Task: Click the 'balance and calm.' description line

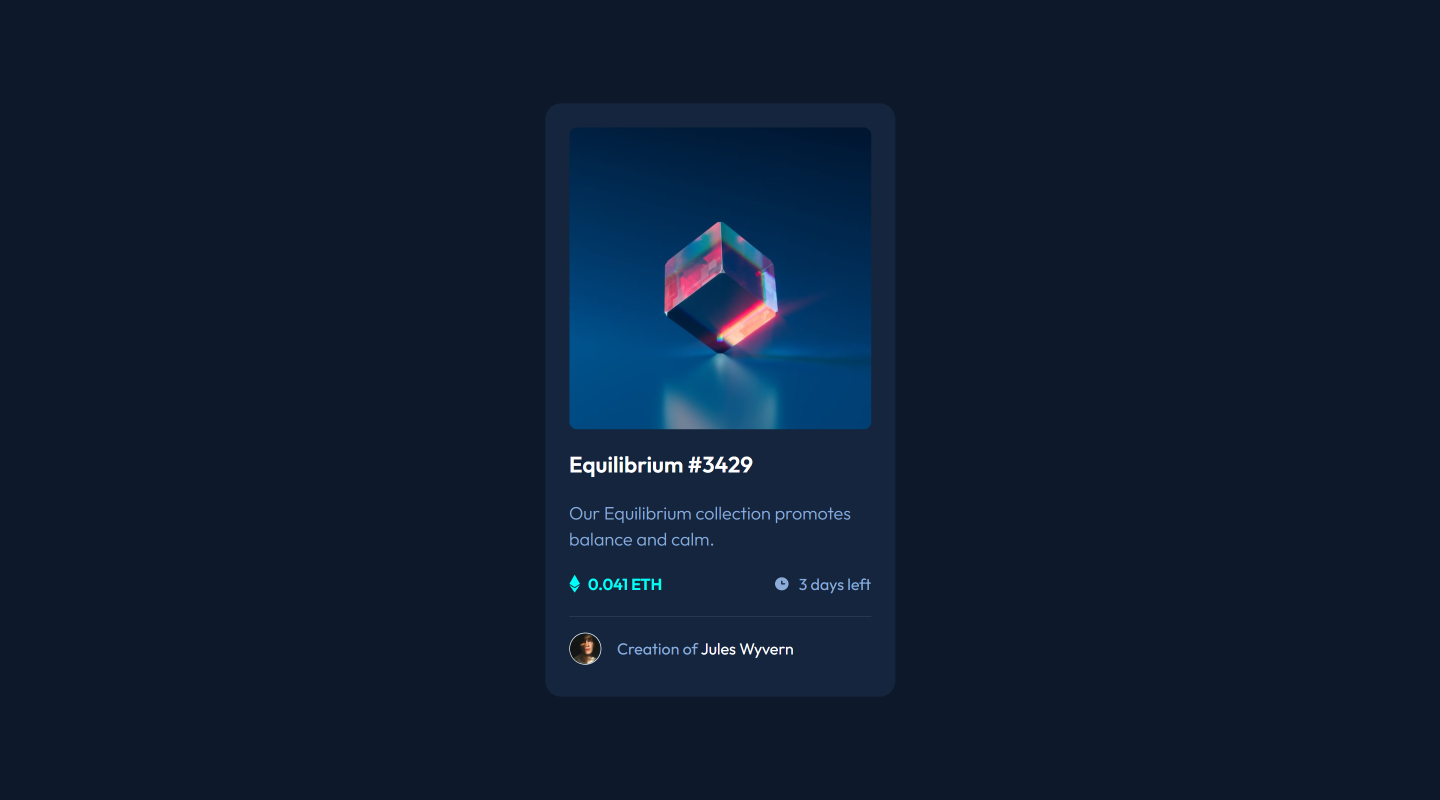Action: tap(641, 540)
